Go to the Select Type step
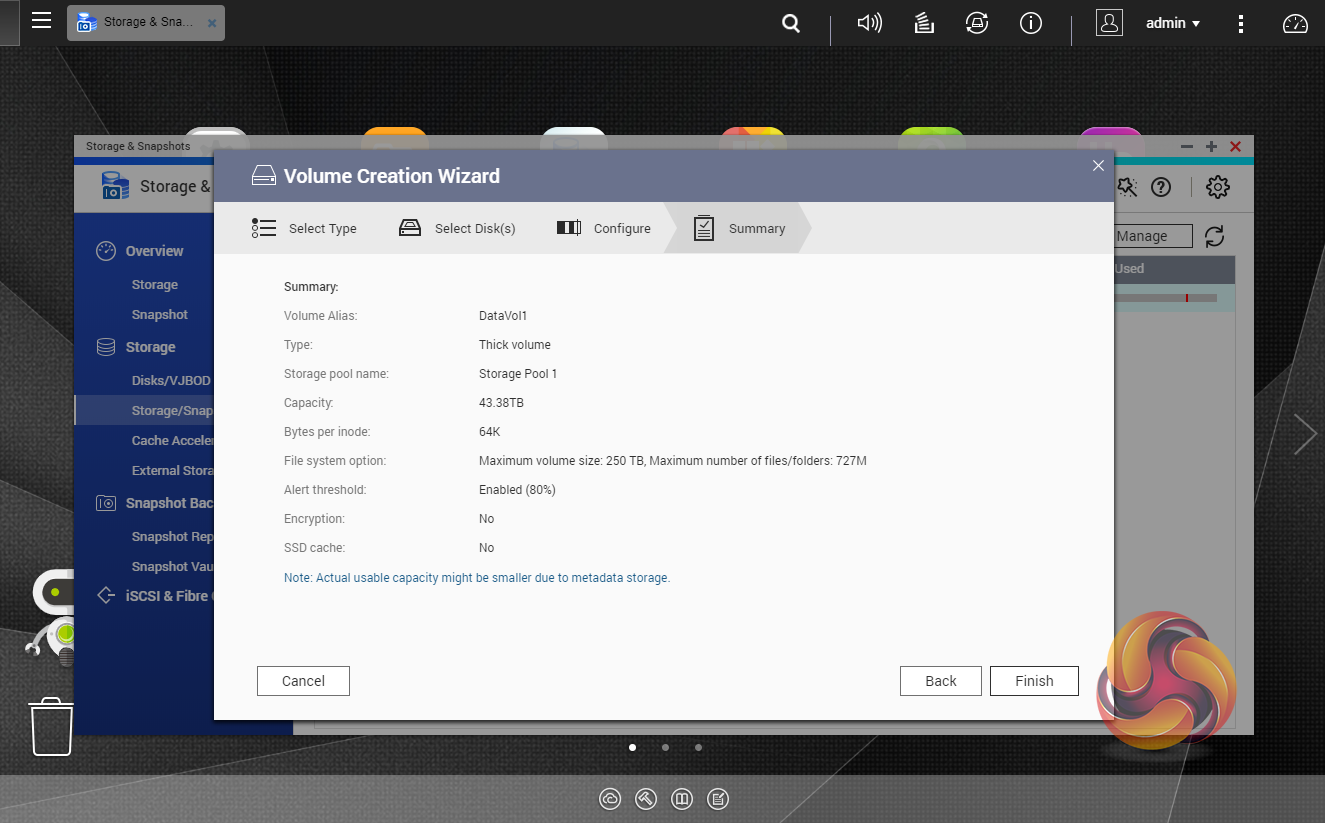Viewport: 1326px width, 824px height. (x=305, y=228)
